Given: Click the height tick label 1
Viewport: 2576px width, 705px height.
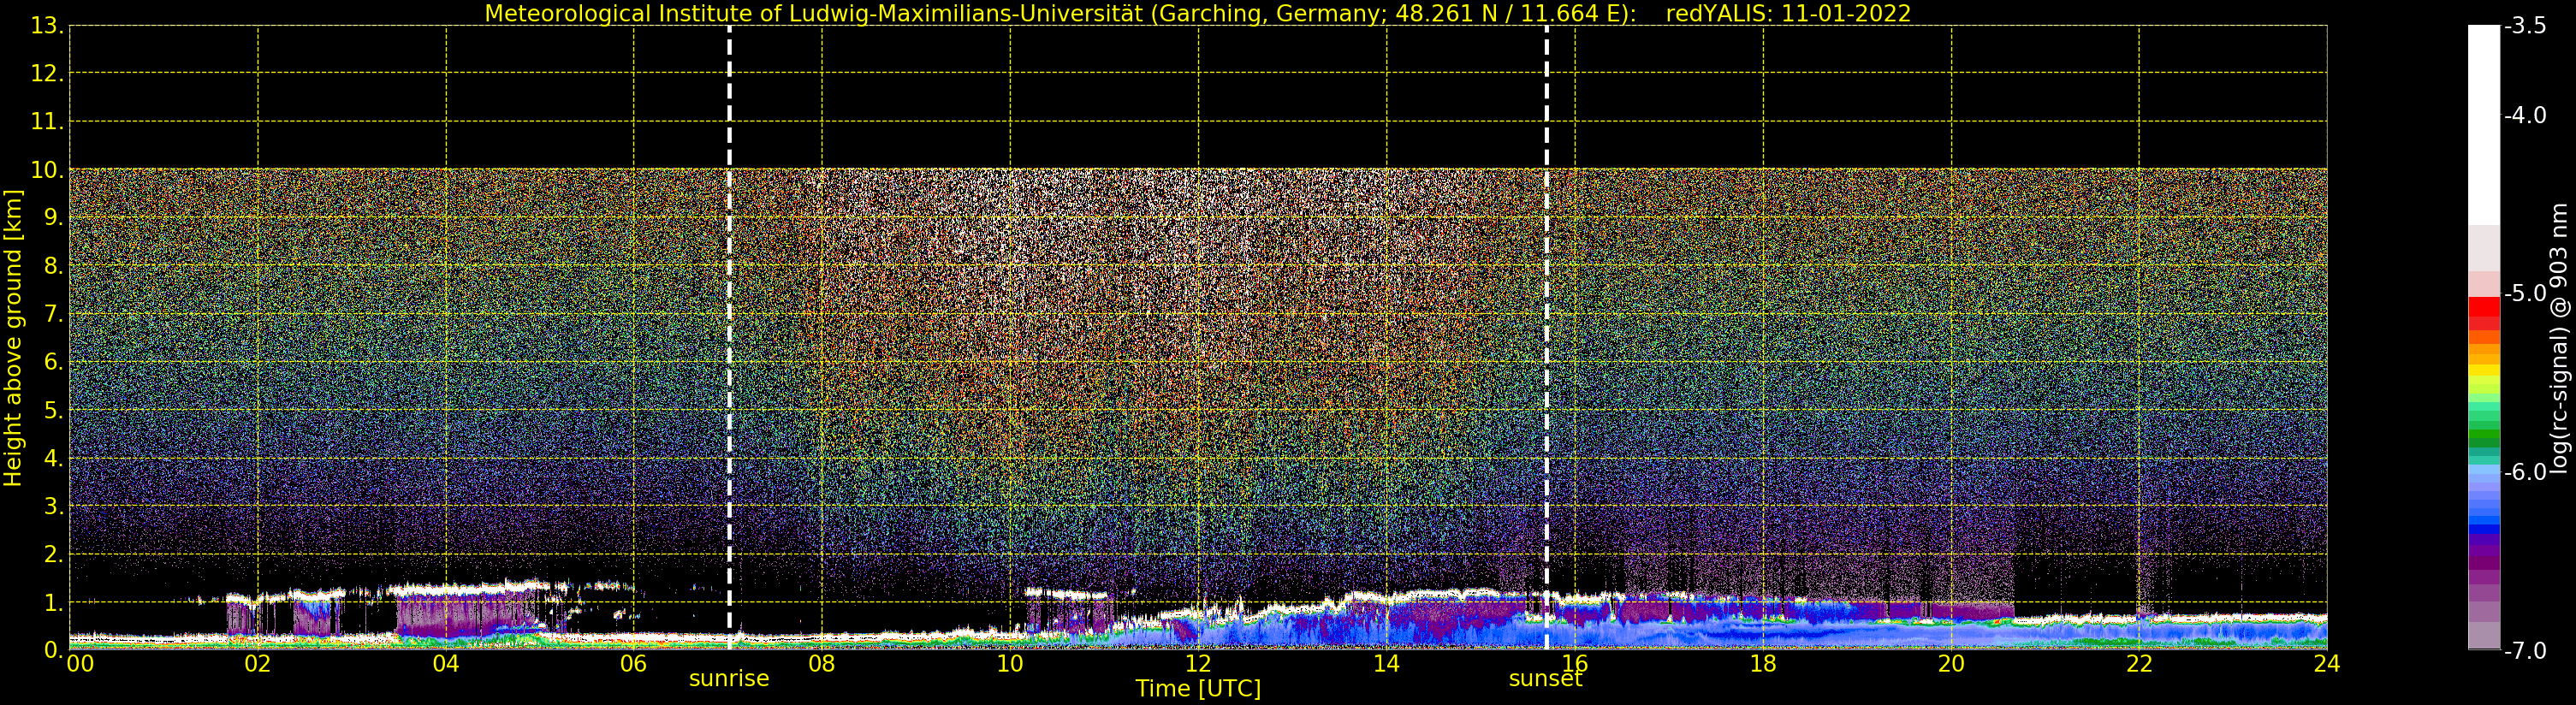Looking at the screenshot, I should coord(53,602).
